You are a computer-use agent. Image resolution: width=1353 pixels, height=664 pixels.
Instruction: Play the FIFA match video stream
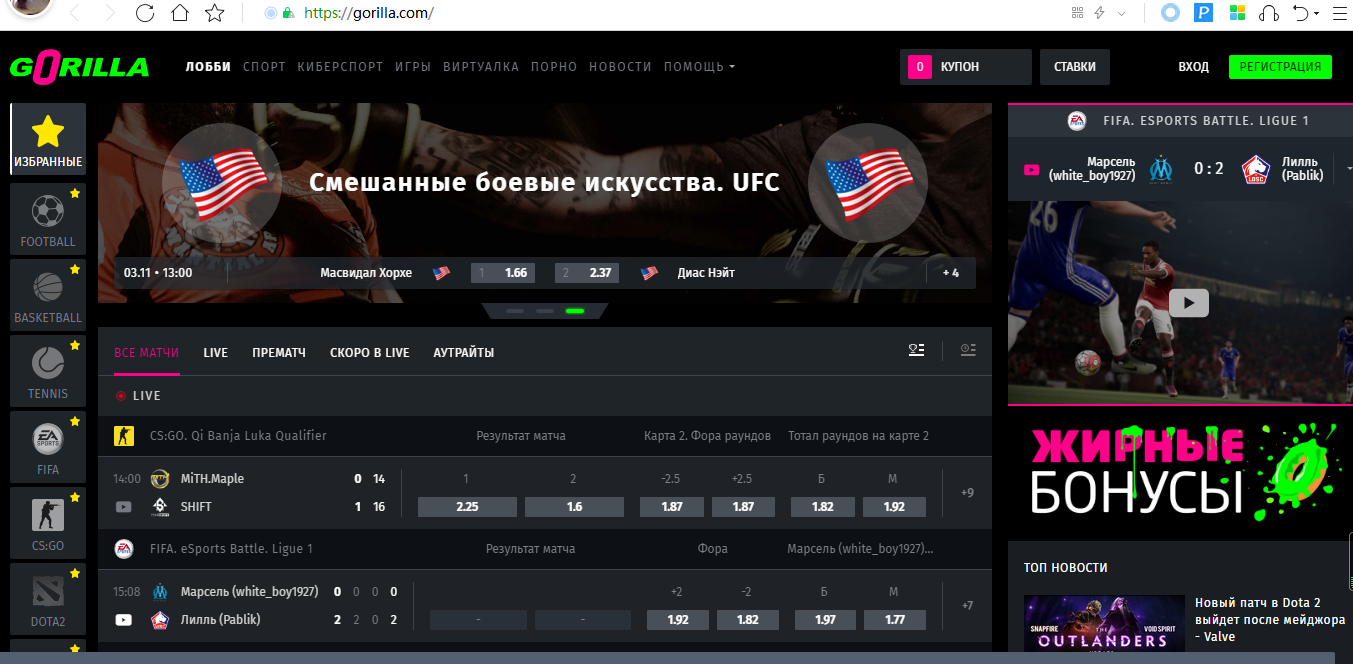coord(1189,302)
